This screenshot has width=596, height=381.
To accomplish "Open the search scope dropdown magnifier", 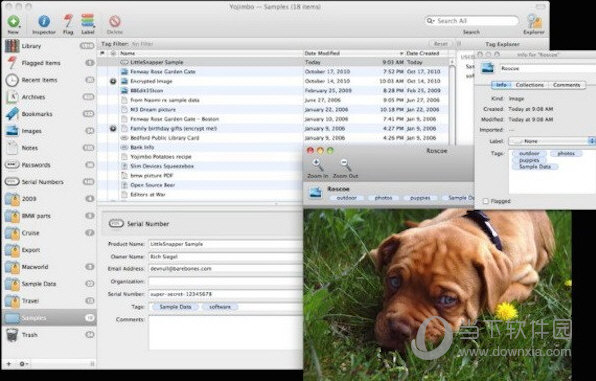I will pos(430,21).
